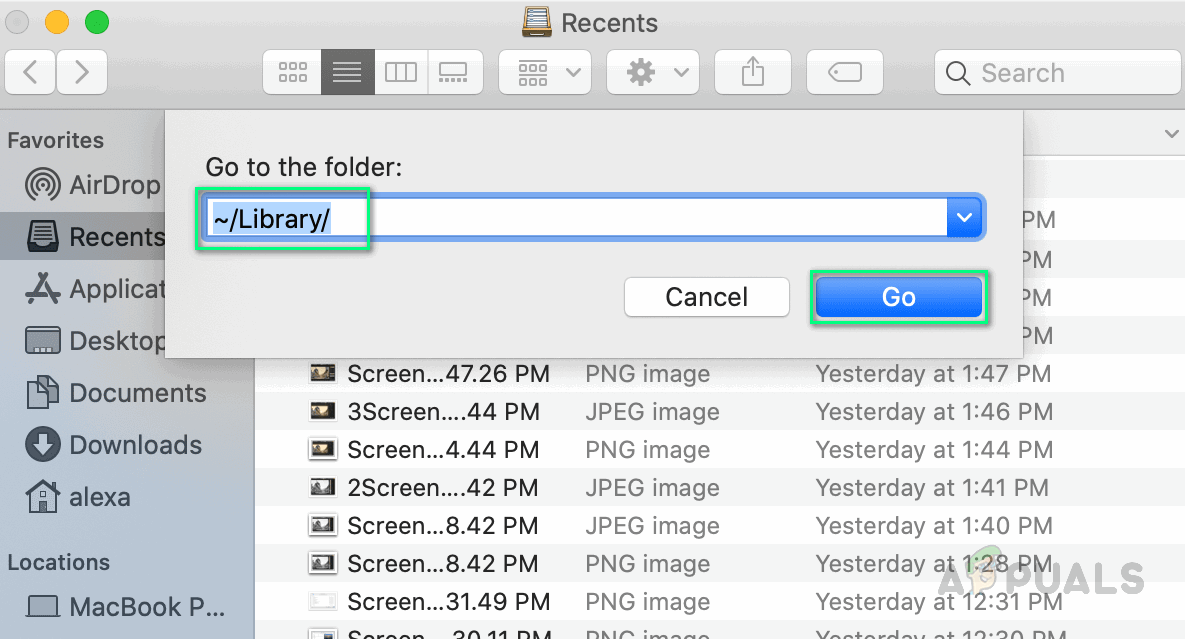Click the ~/Library/ folder path field

click(575, 218)
